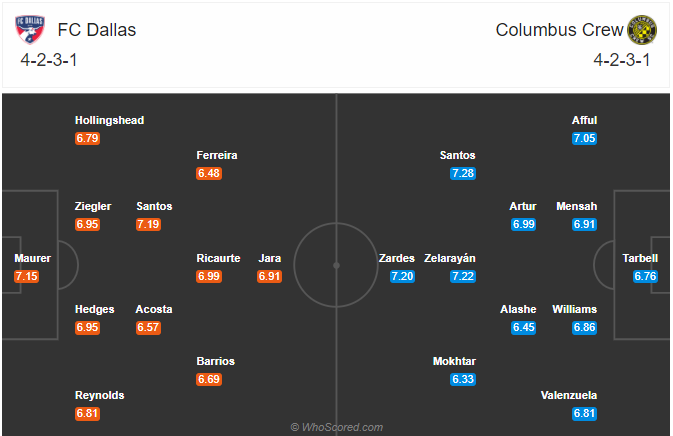Click Tarbell's 6.76 goalkeeper rating badge
673x436 pixels.
coord(645,276)
